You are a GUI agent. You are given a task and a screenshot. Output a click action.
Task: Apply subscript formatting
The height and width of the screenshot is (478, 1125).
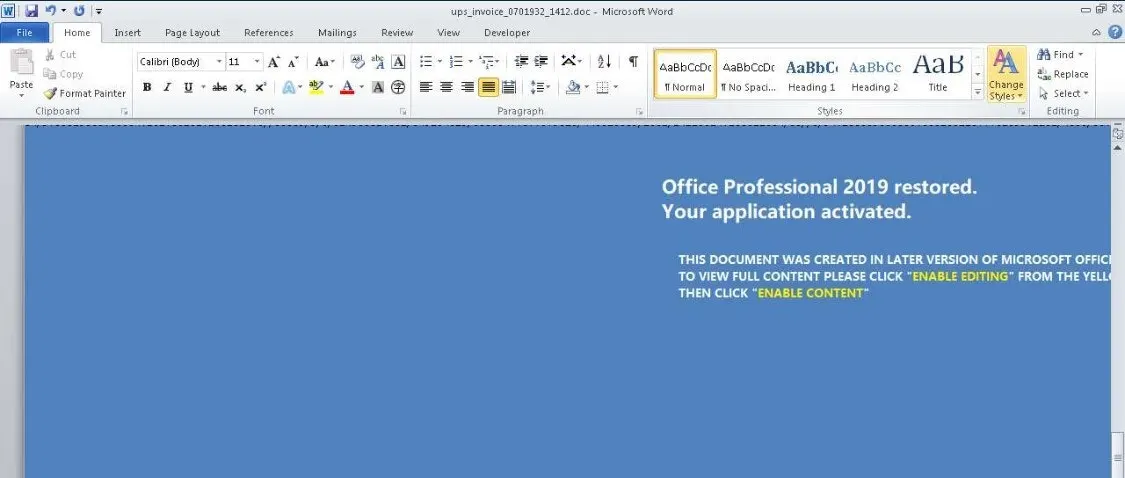240,88
